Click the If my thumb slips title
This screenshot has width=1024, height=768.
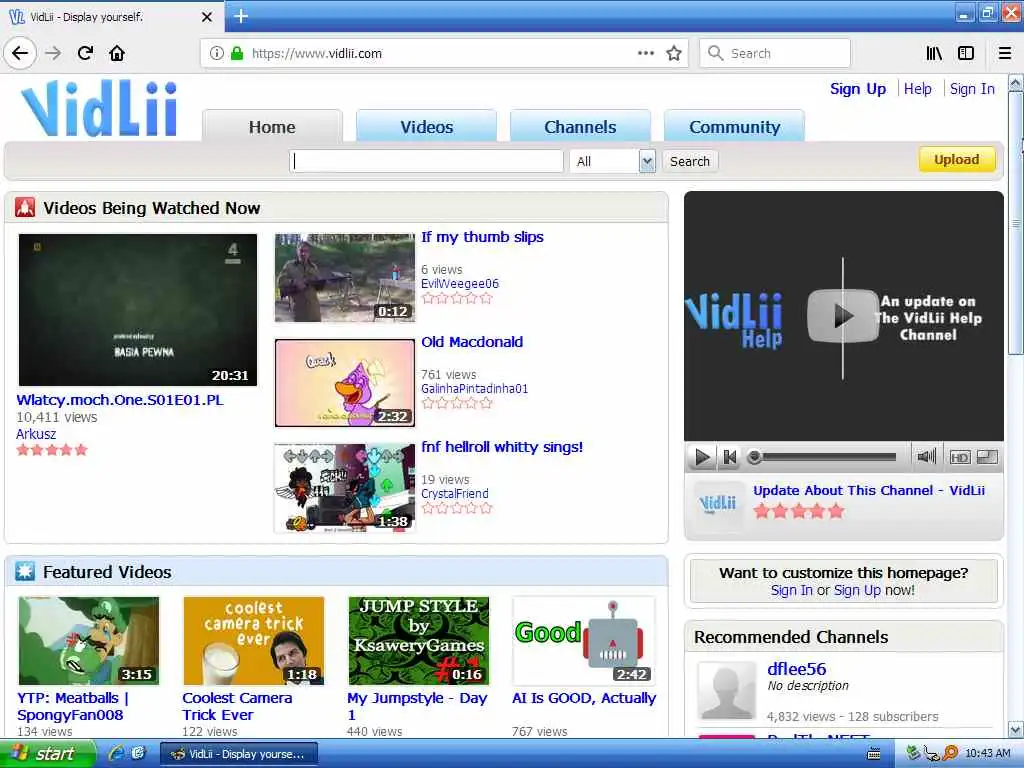pos(482,237)
